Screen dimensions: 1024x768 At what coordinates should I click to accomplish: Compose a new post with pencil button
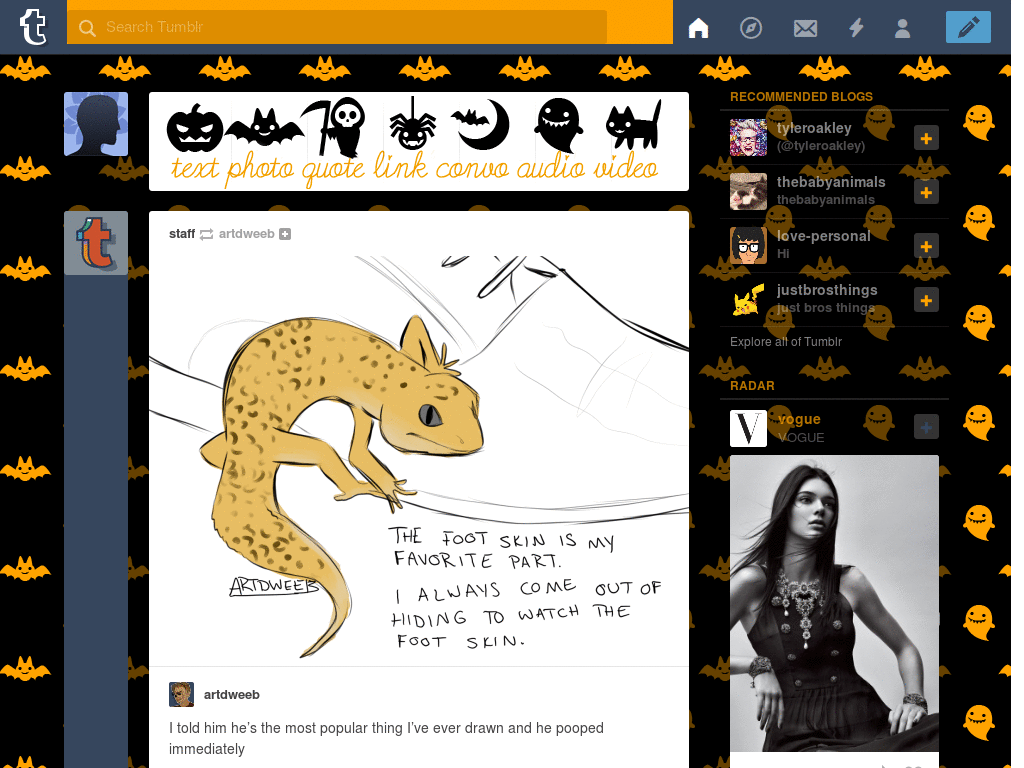pos(968,27)
